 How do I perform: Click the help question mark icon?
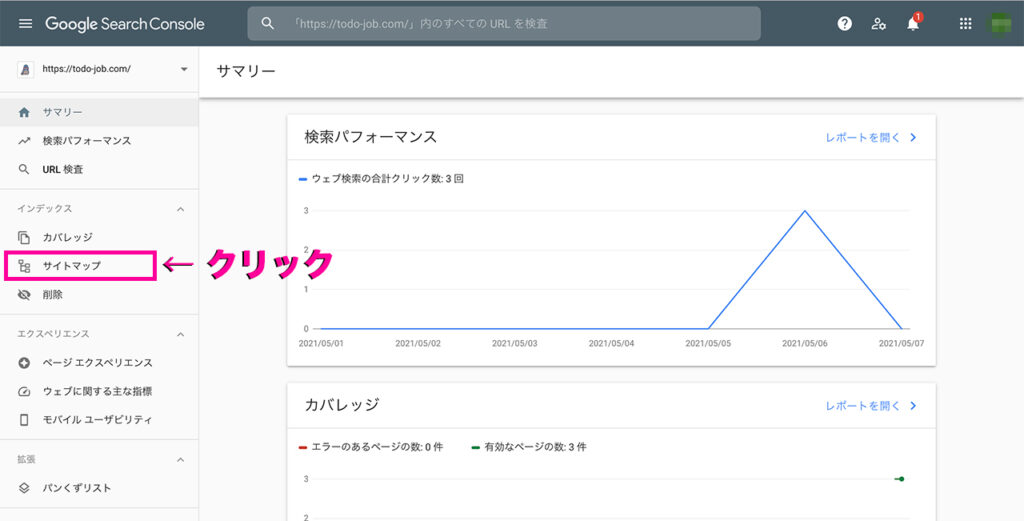coord(844,24)
